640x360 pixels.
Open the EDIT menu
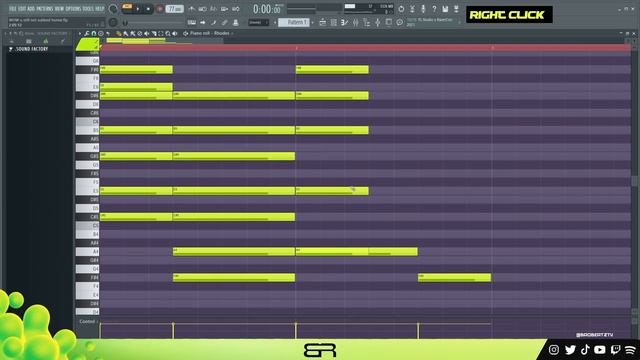[22, 8]
